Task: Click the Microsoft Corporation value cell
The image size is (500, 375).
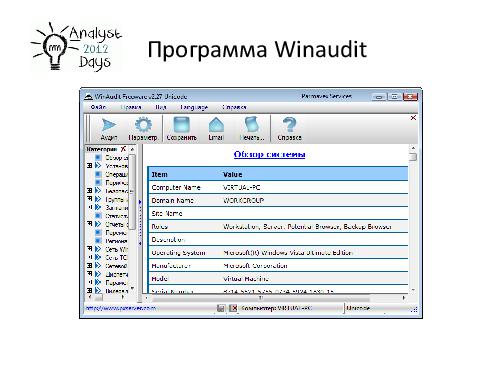Action: pyautogui.click(x=255, y=266)
